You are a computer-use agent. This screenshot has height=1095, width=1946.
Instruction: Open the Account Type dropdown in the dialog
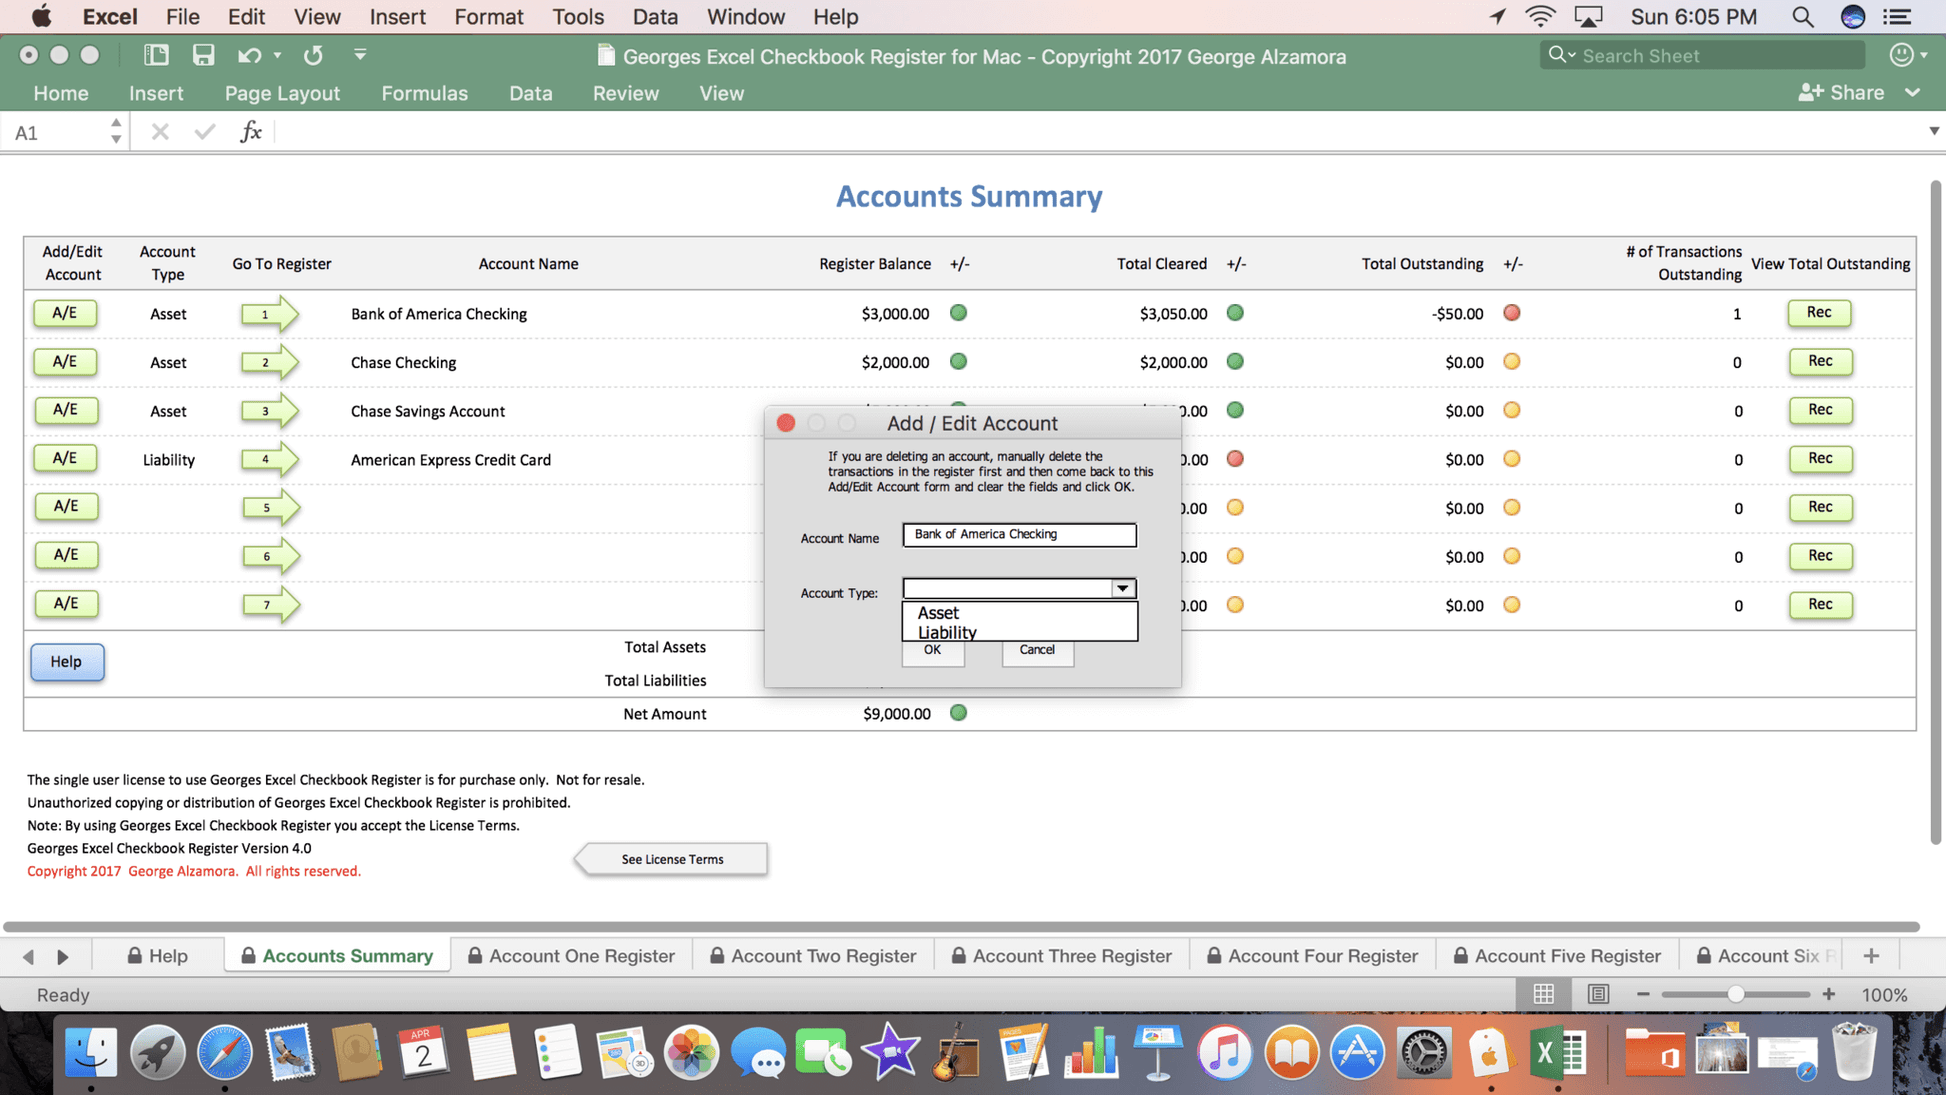coord(1124,588)
